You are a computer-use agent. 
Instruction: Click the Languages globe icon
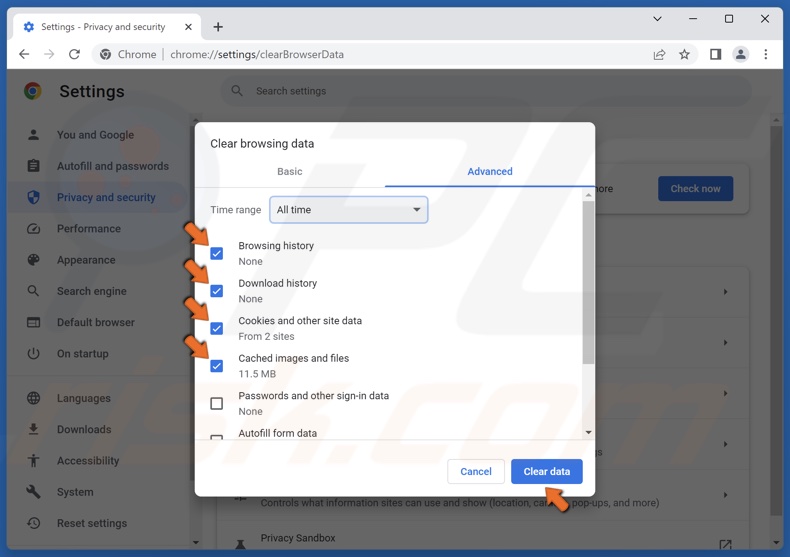pos(33,398)
